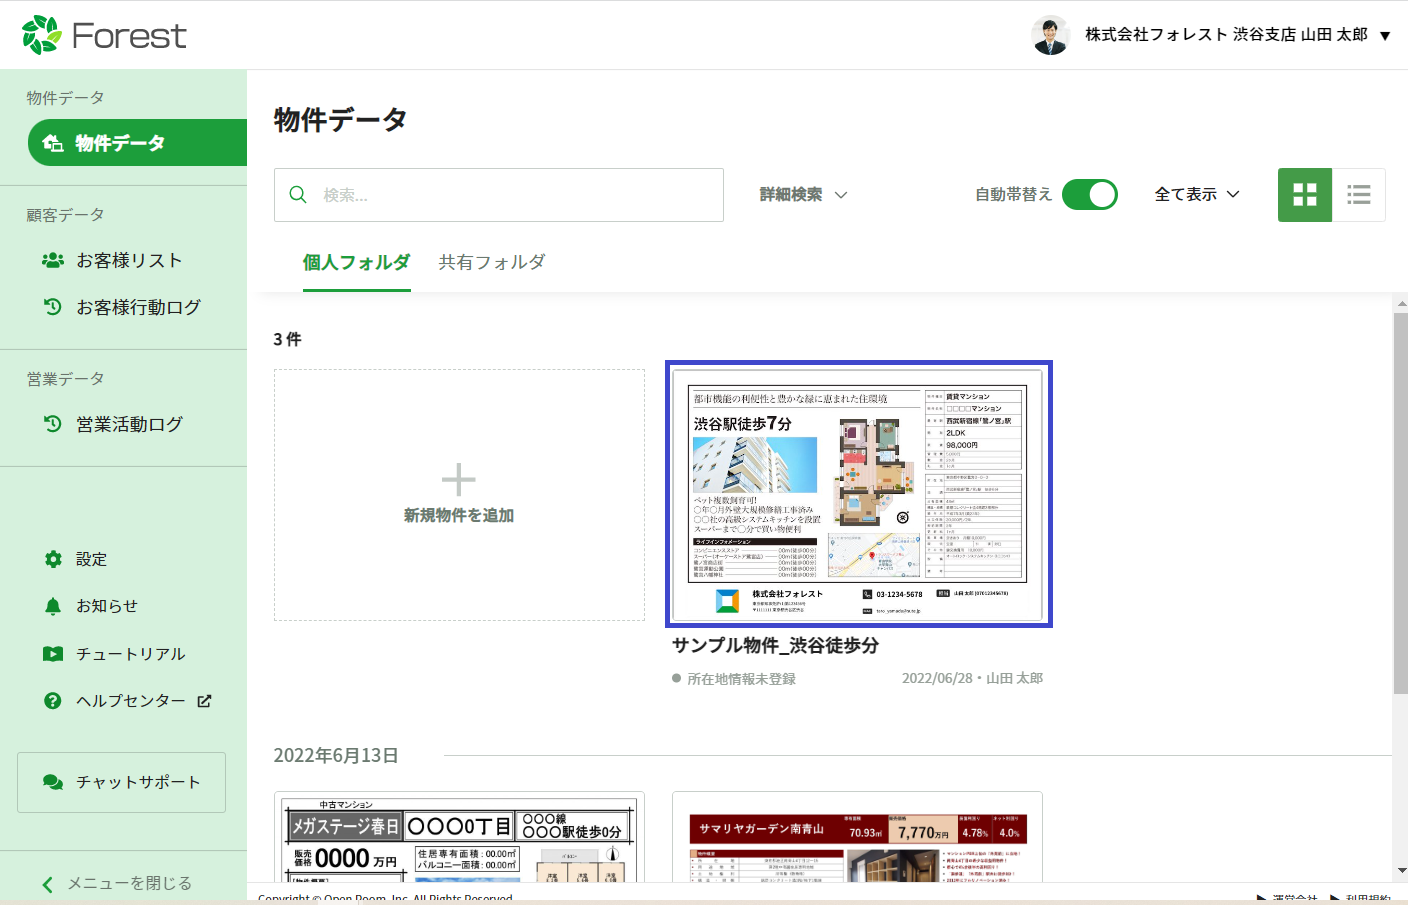Open the account menu dropdown arrow
This screenshot has width=1408, height=905.
1385,36
